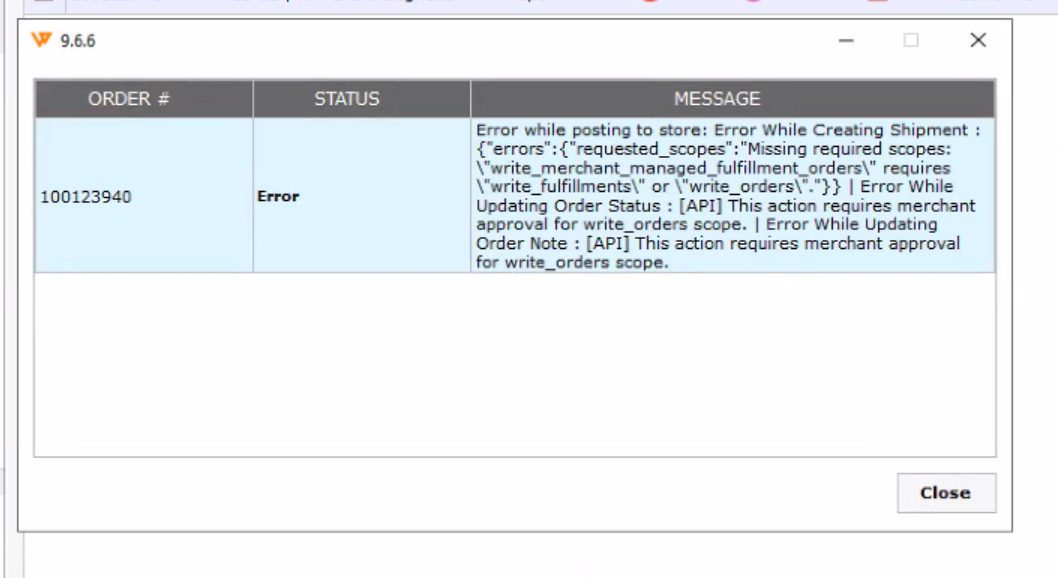Minimize the 9.6.6 dialog window
This screenshot has width=1058, height=578.
846,40
